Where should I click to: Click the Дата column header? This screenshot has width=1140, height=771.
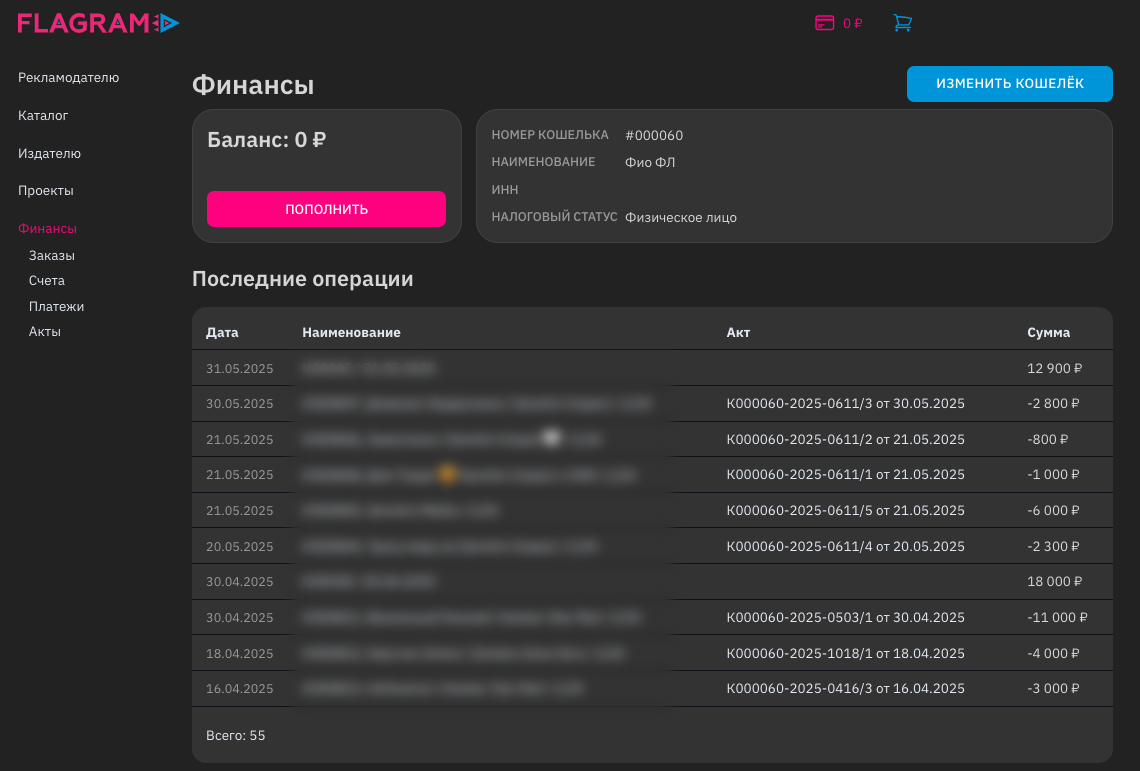tap(222, 332)
